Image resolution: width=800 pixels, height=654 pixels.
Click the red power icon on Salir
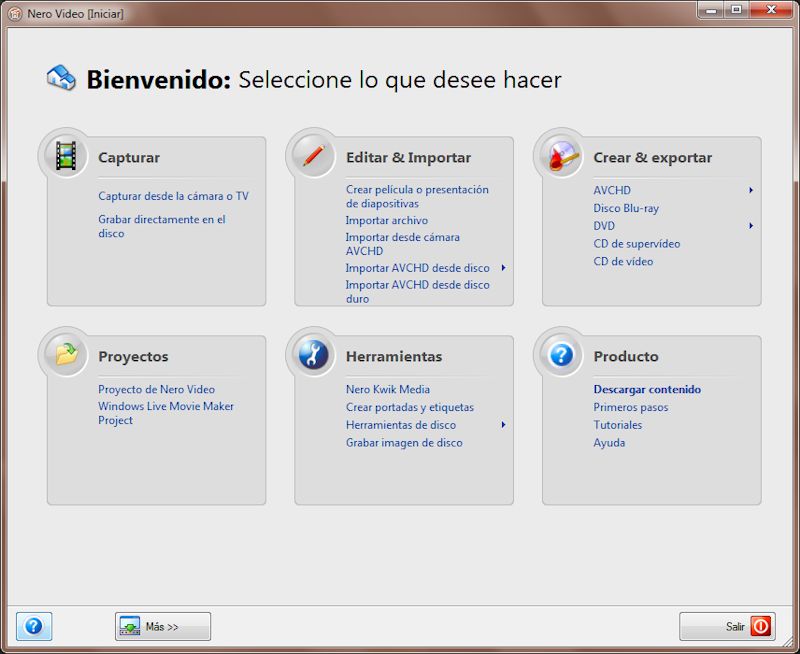760,626
